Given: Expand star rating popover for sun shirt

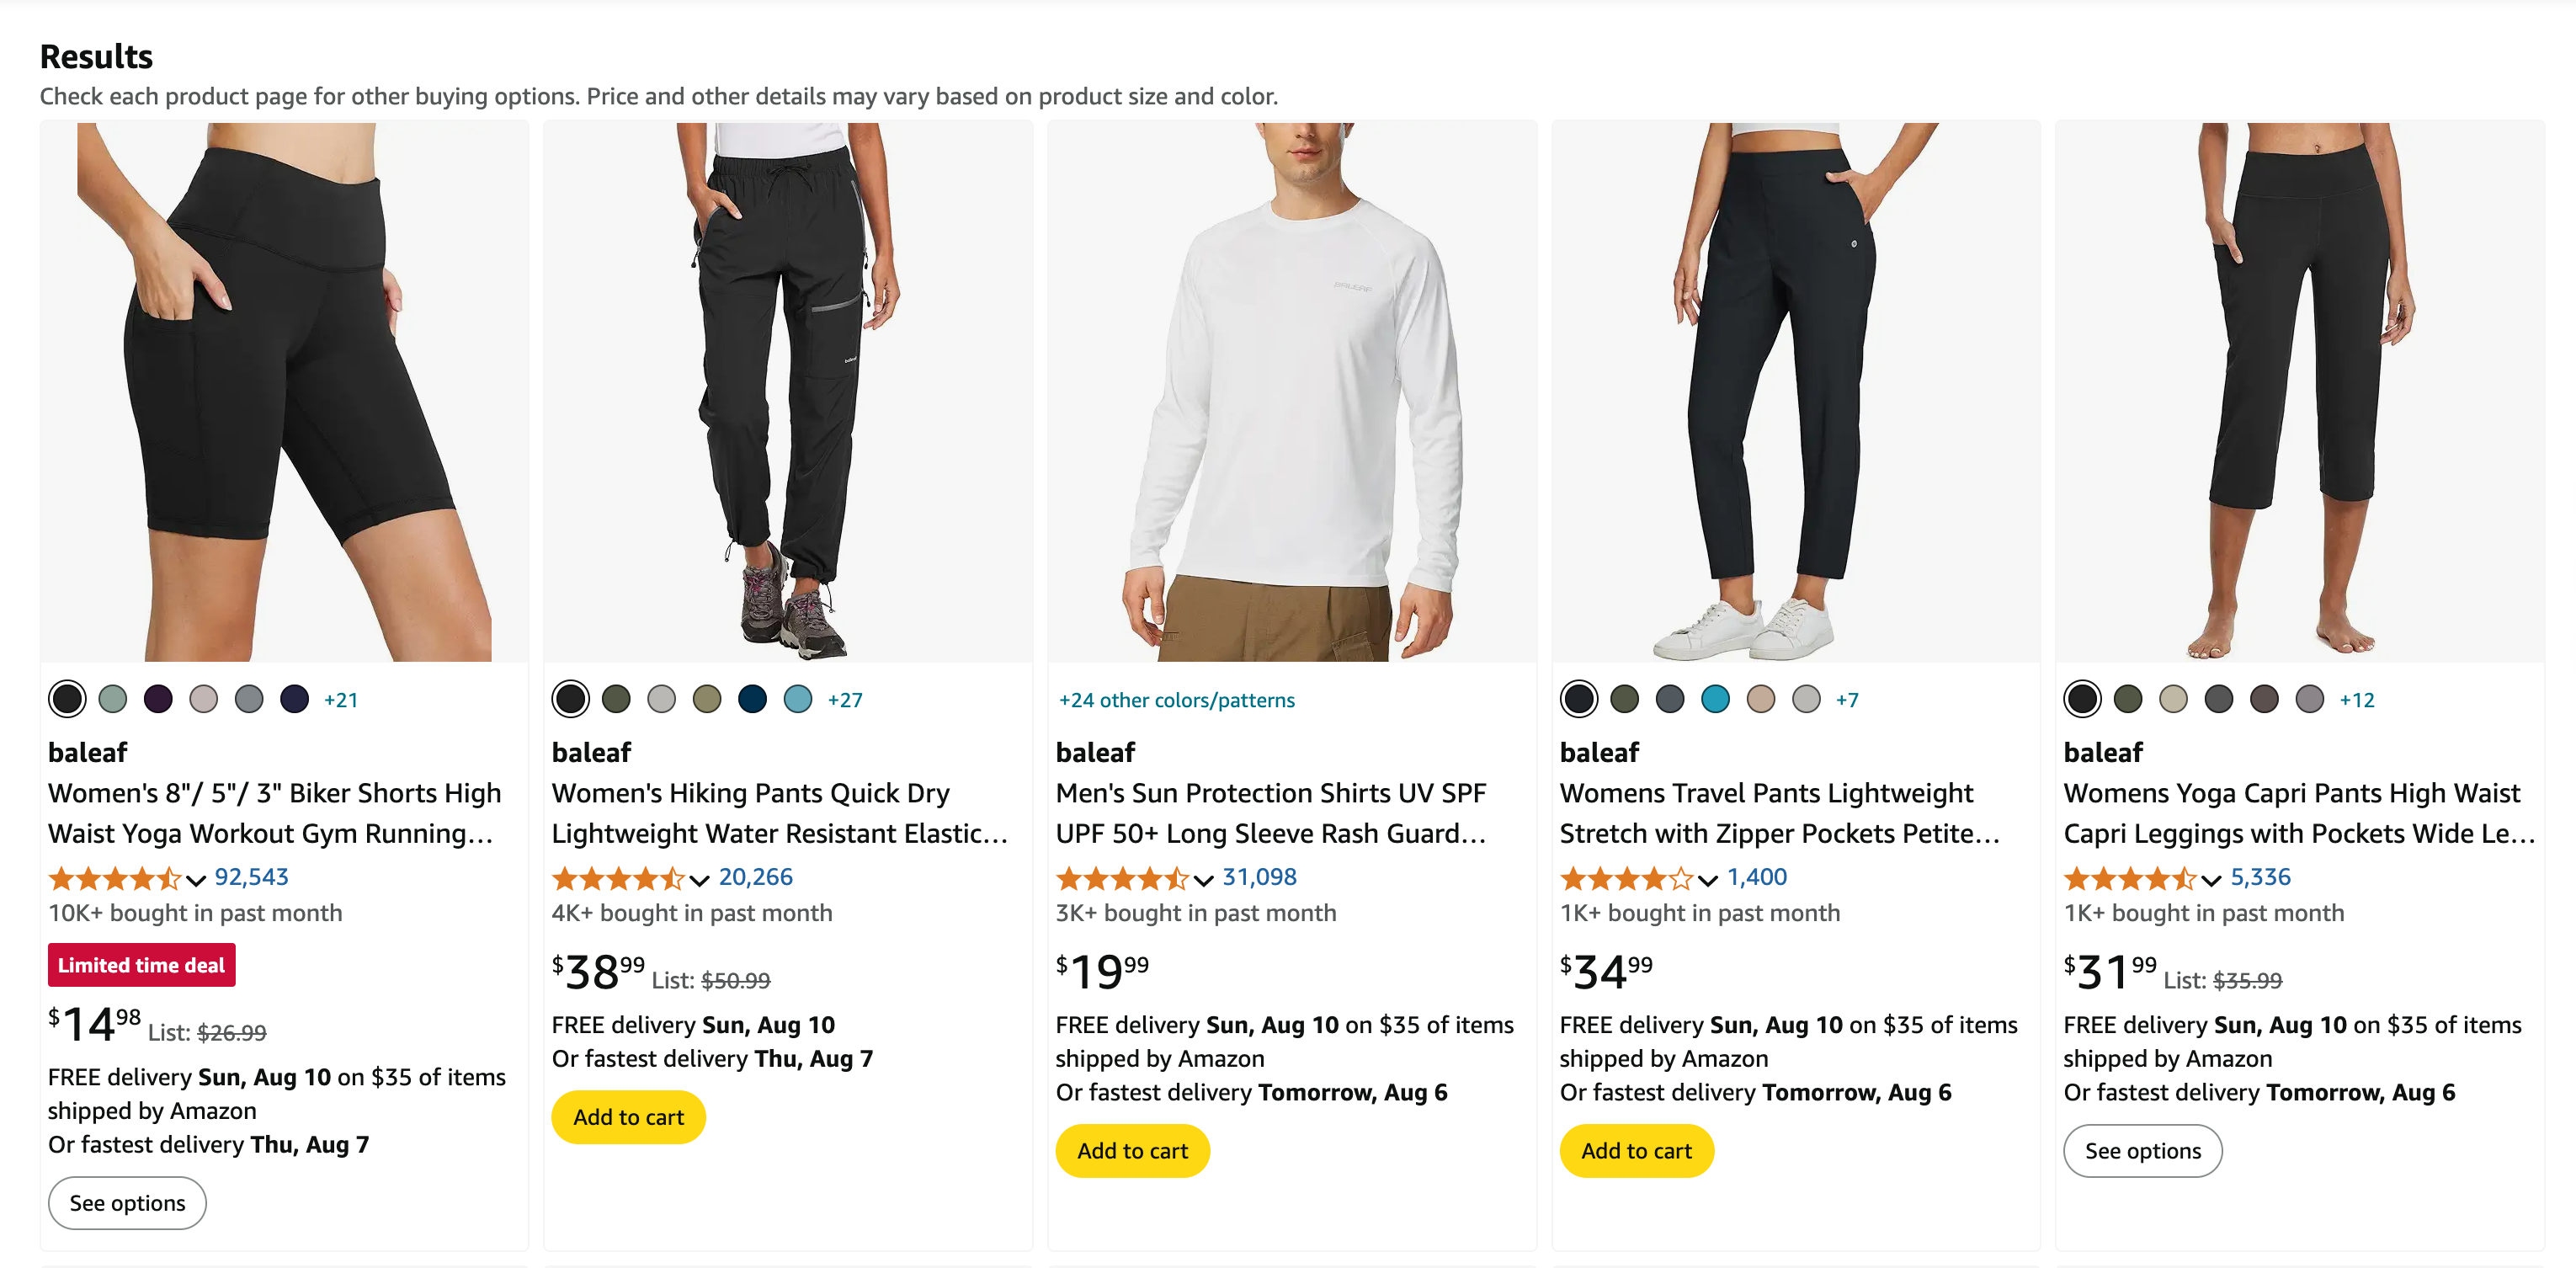Looking at the screenshot, I should point(1204,880).
